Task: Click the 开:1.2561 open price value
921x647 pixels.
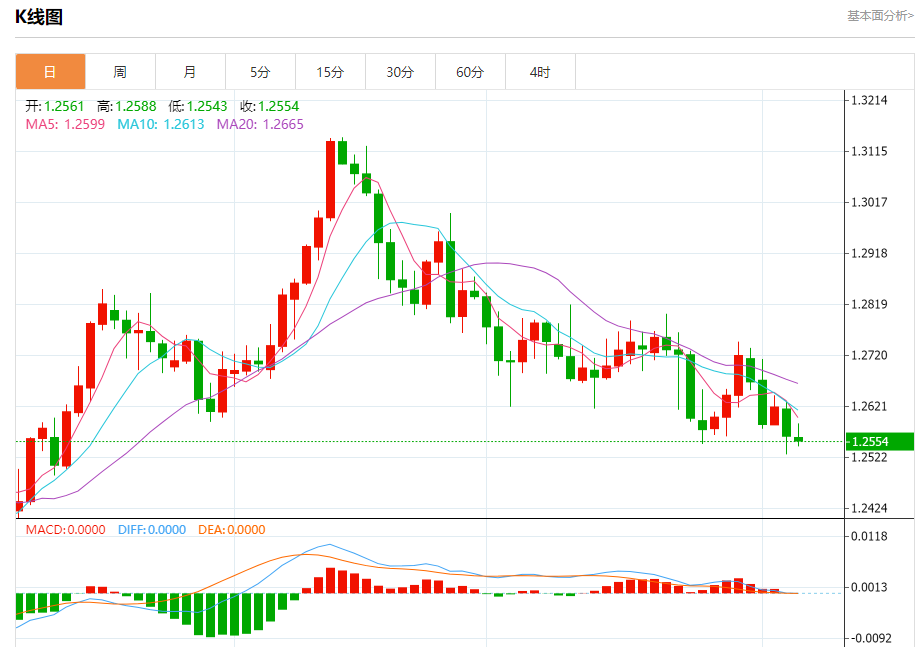Action: pyautogui.click(x=55, y=106)
